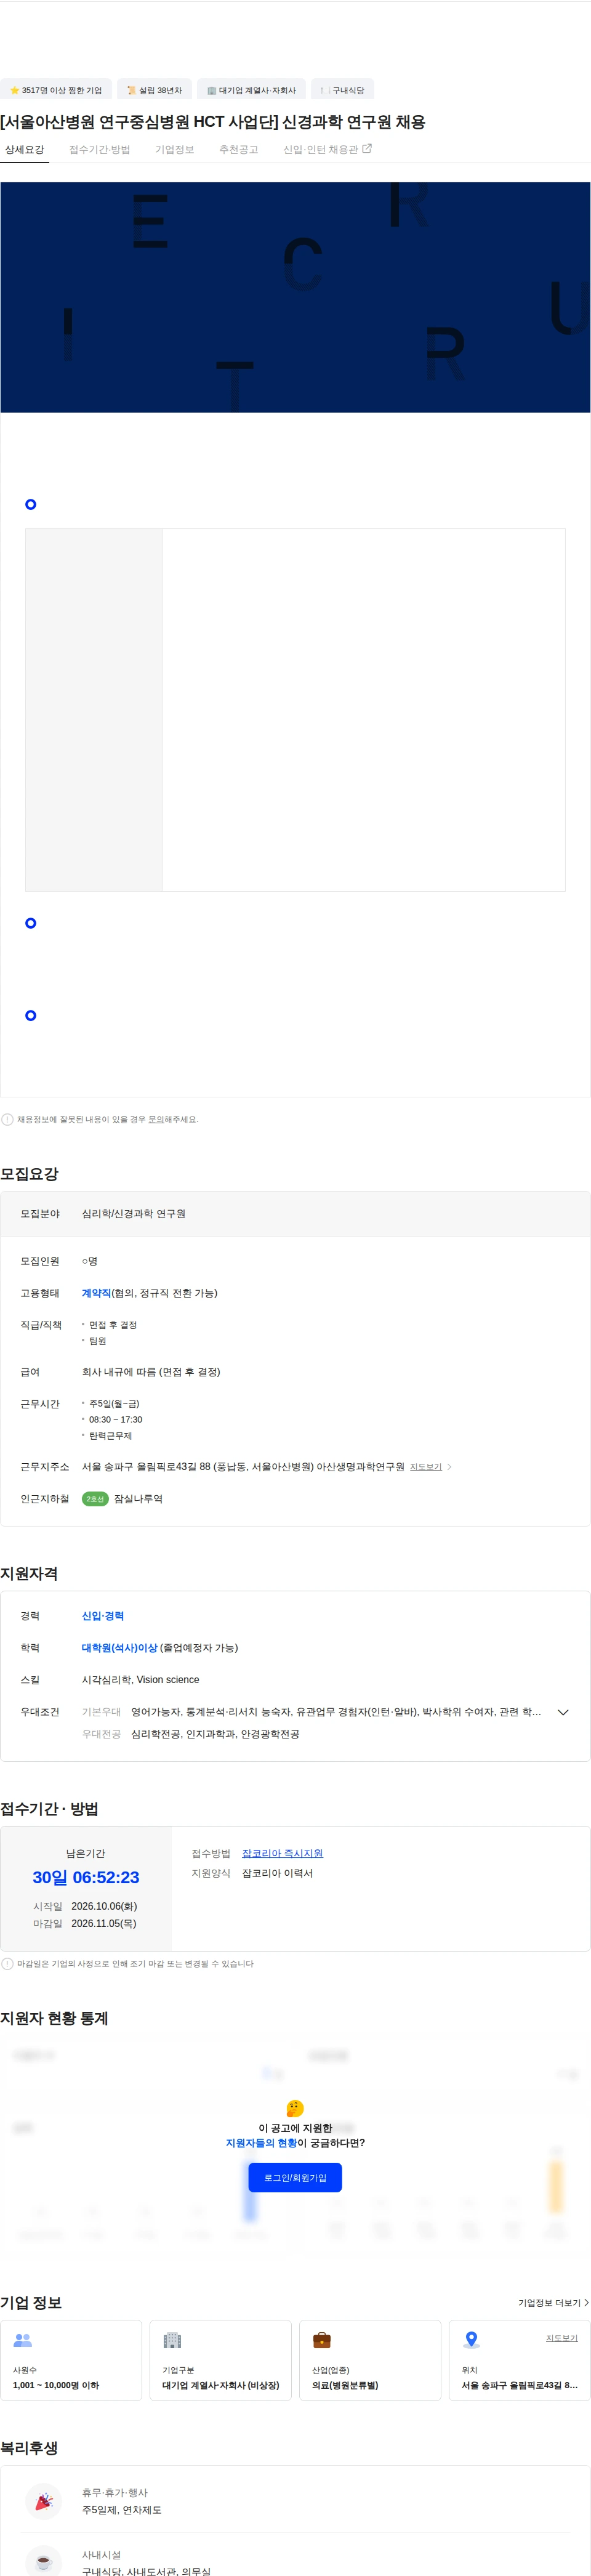The image size is (591, 2576).
Task: Click the 의료(병원분류별) industry value
Action: pos(345,2385)
